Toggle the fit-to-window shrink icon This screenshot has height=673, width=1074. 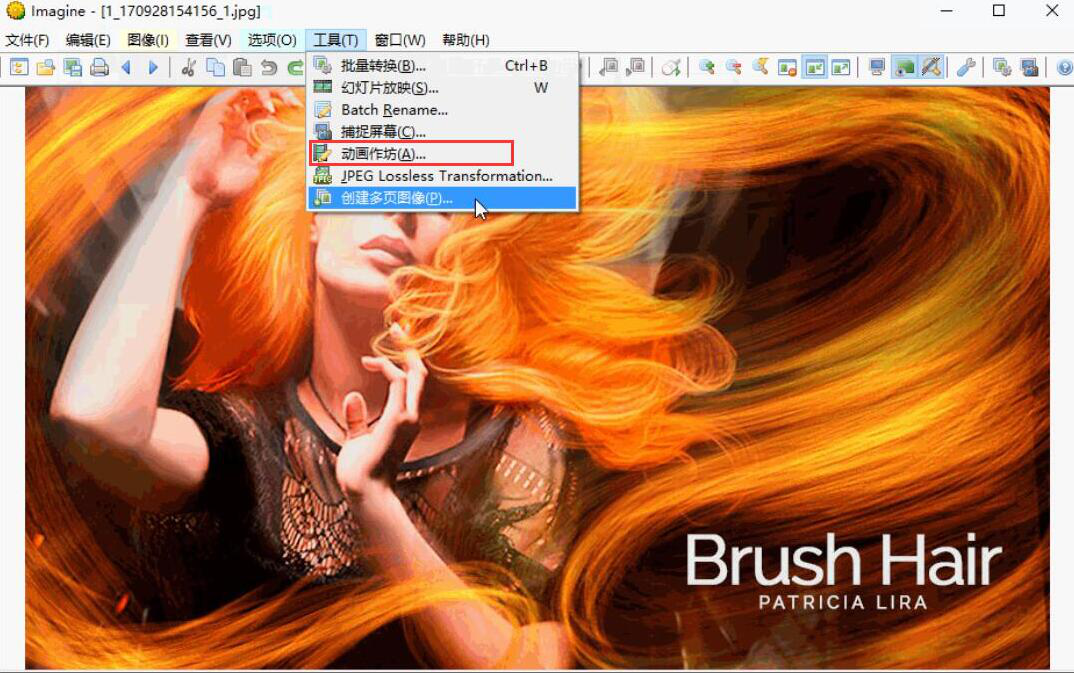click(814, 67)
